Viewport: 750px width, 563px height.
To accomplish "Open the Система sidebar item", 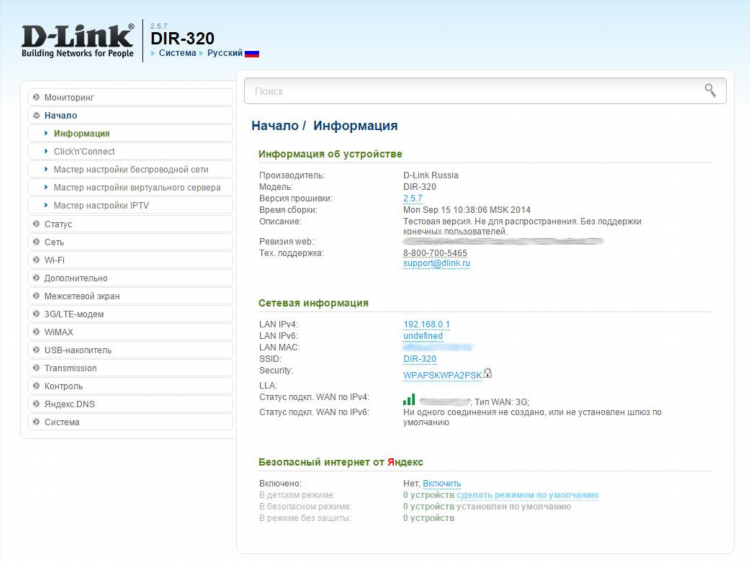I will [130, 422].
